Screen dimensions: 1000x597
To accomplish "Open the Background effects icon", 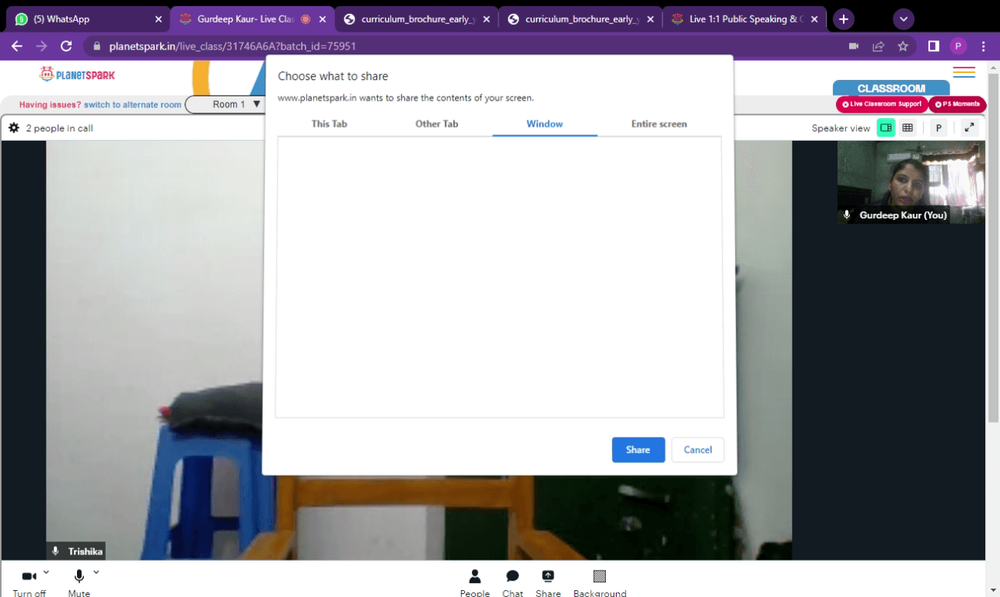I will pos(599,577).
